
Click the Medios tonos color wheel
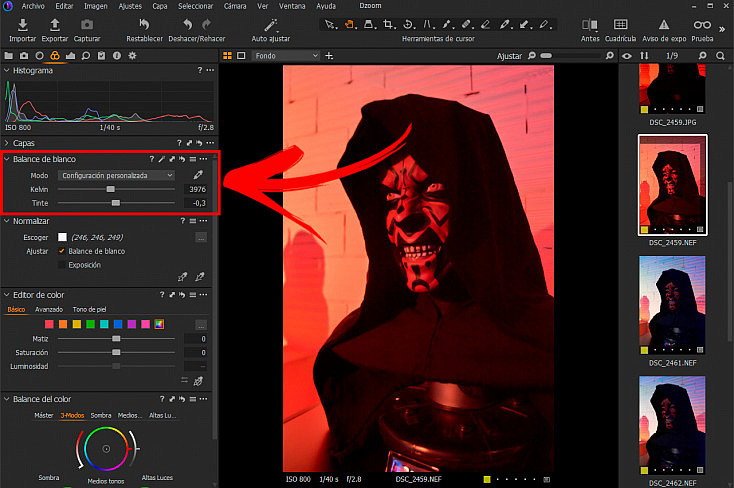pos(106,449)
